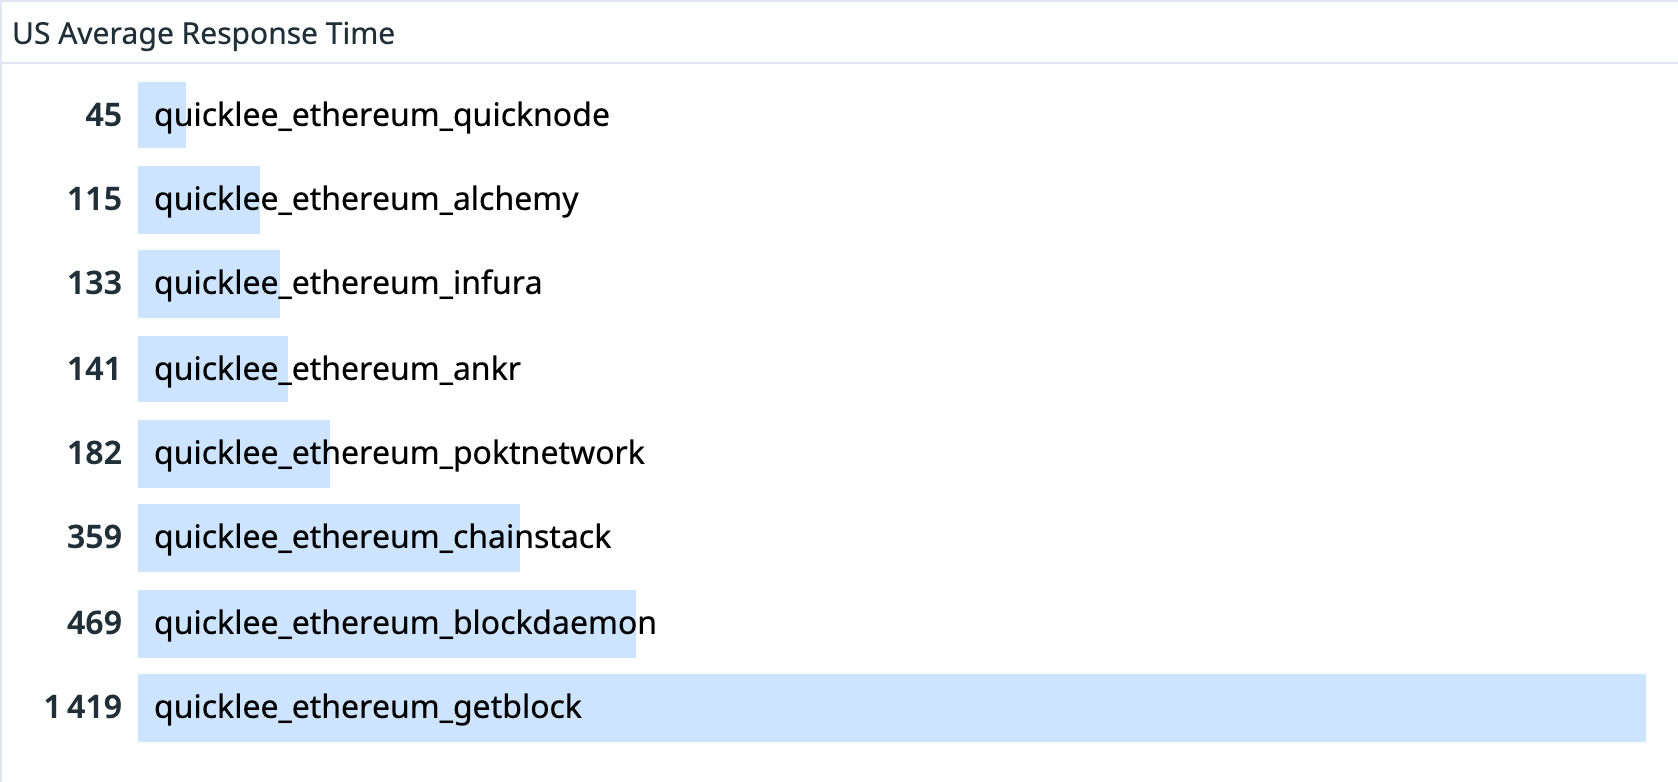Click the value 115 for alchemy
The height and width of the screenshot is (782, 1678).
[95, 199]
